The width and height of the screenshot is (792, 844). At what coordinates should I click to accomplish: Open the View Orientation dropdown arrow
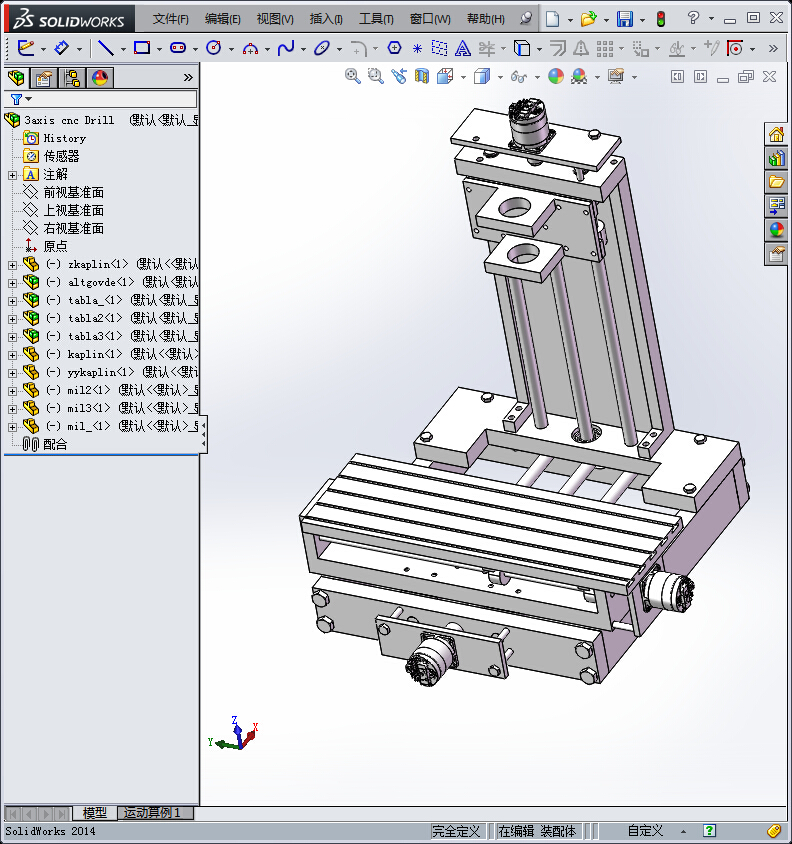tap(463, 78)
